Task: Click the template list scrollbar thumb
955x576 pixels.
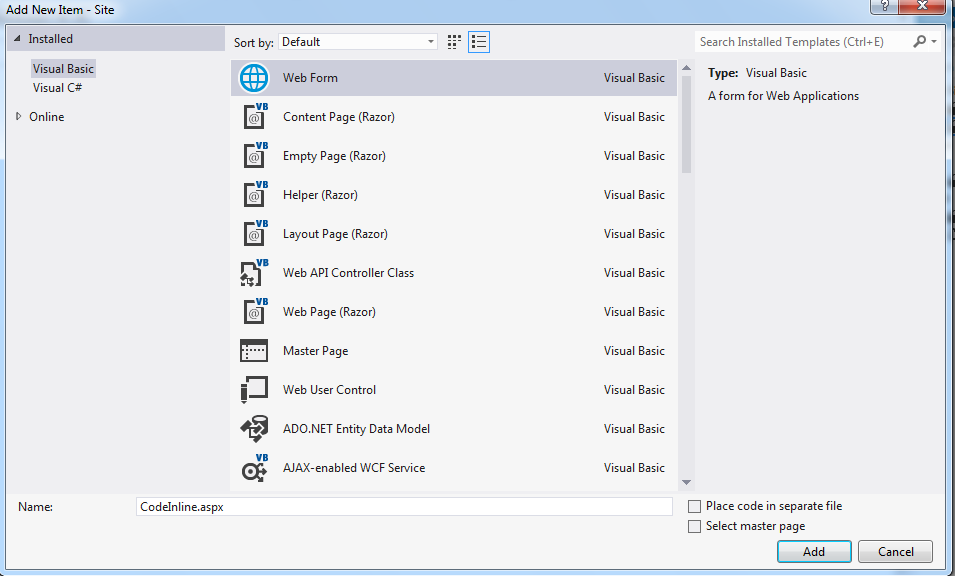Action: [x=686, y=124]
